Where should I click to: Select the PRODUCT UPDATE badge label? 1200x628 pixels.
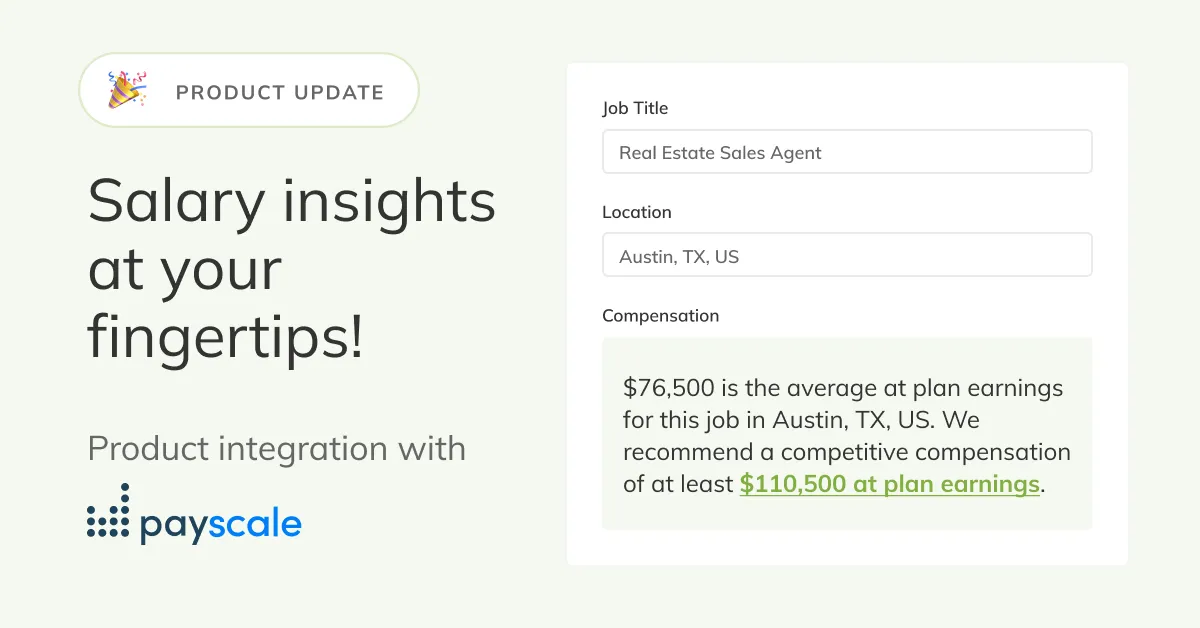[x=280, y=92]
